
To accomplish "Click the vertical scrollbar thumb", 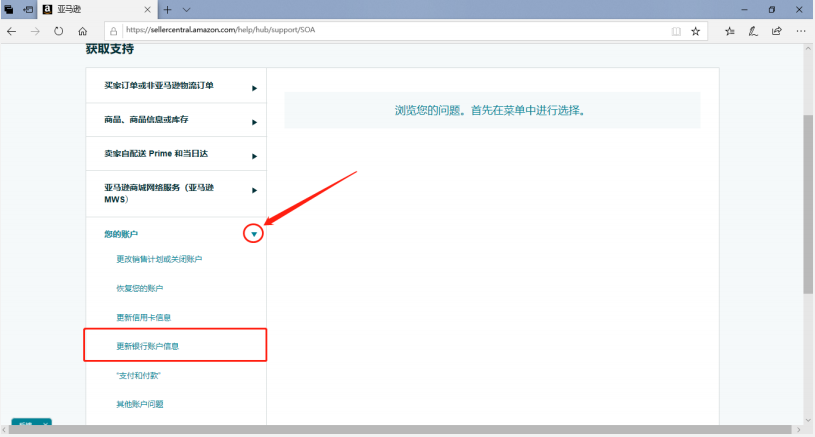I will tap(808, 204).
